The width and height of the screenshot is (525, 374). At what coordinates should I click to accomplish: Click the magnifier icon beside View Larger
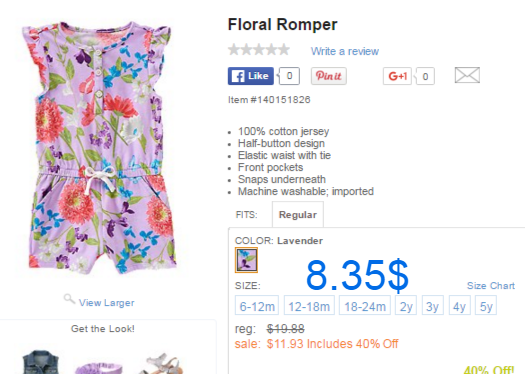tap(69, 299)
